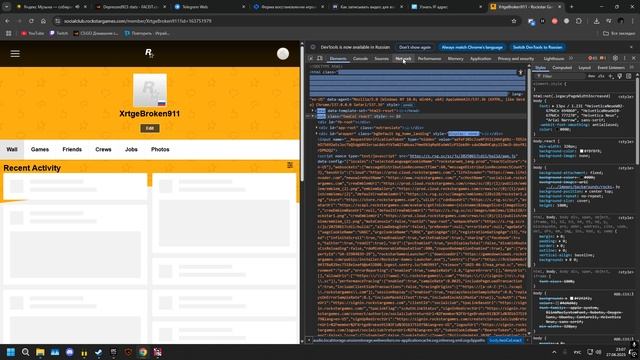Click the white background-color swatch in Styles
This screenshot has height=360, width=640.
click(582, 151)
